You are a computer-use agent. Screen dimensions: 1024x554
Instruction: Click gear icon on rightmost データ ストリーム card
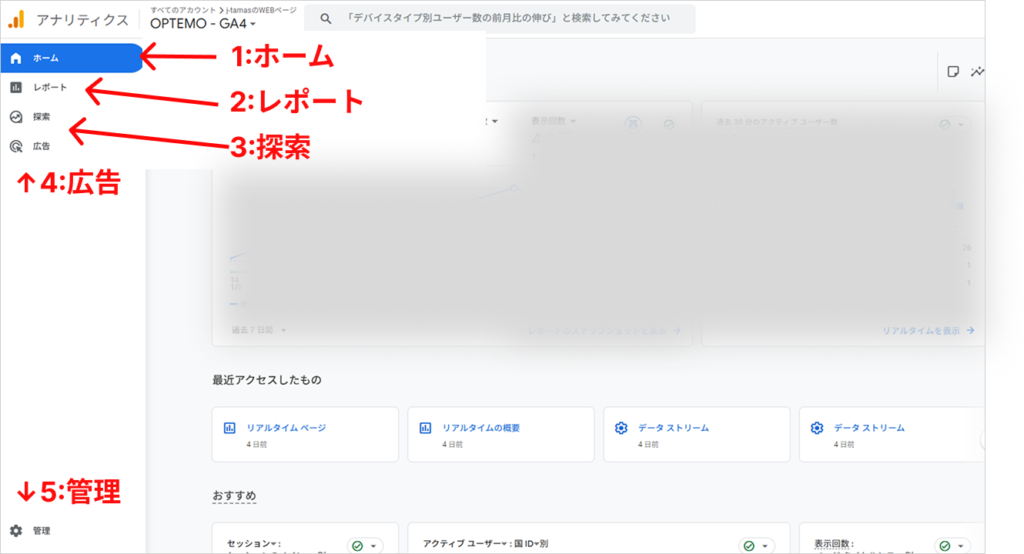click(x=817, y=428)
